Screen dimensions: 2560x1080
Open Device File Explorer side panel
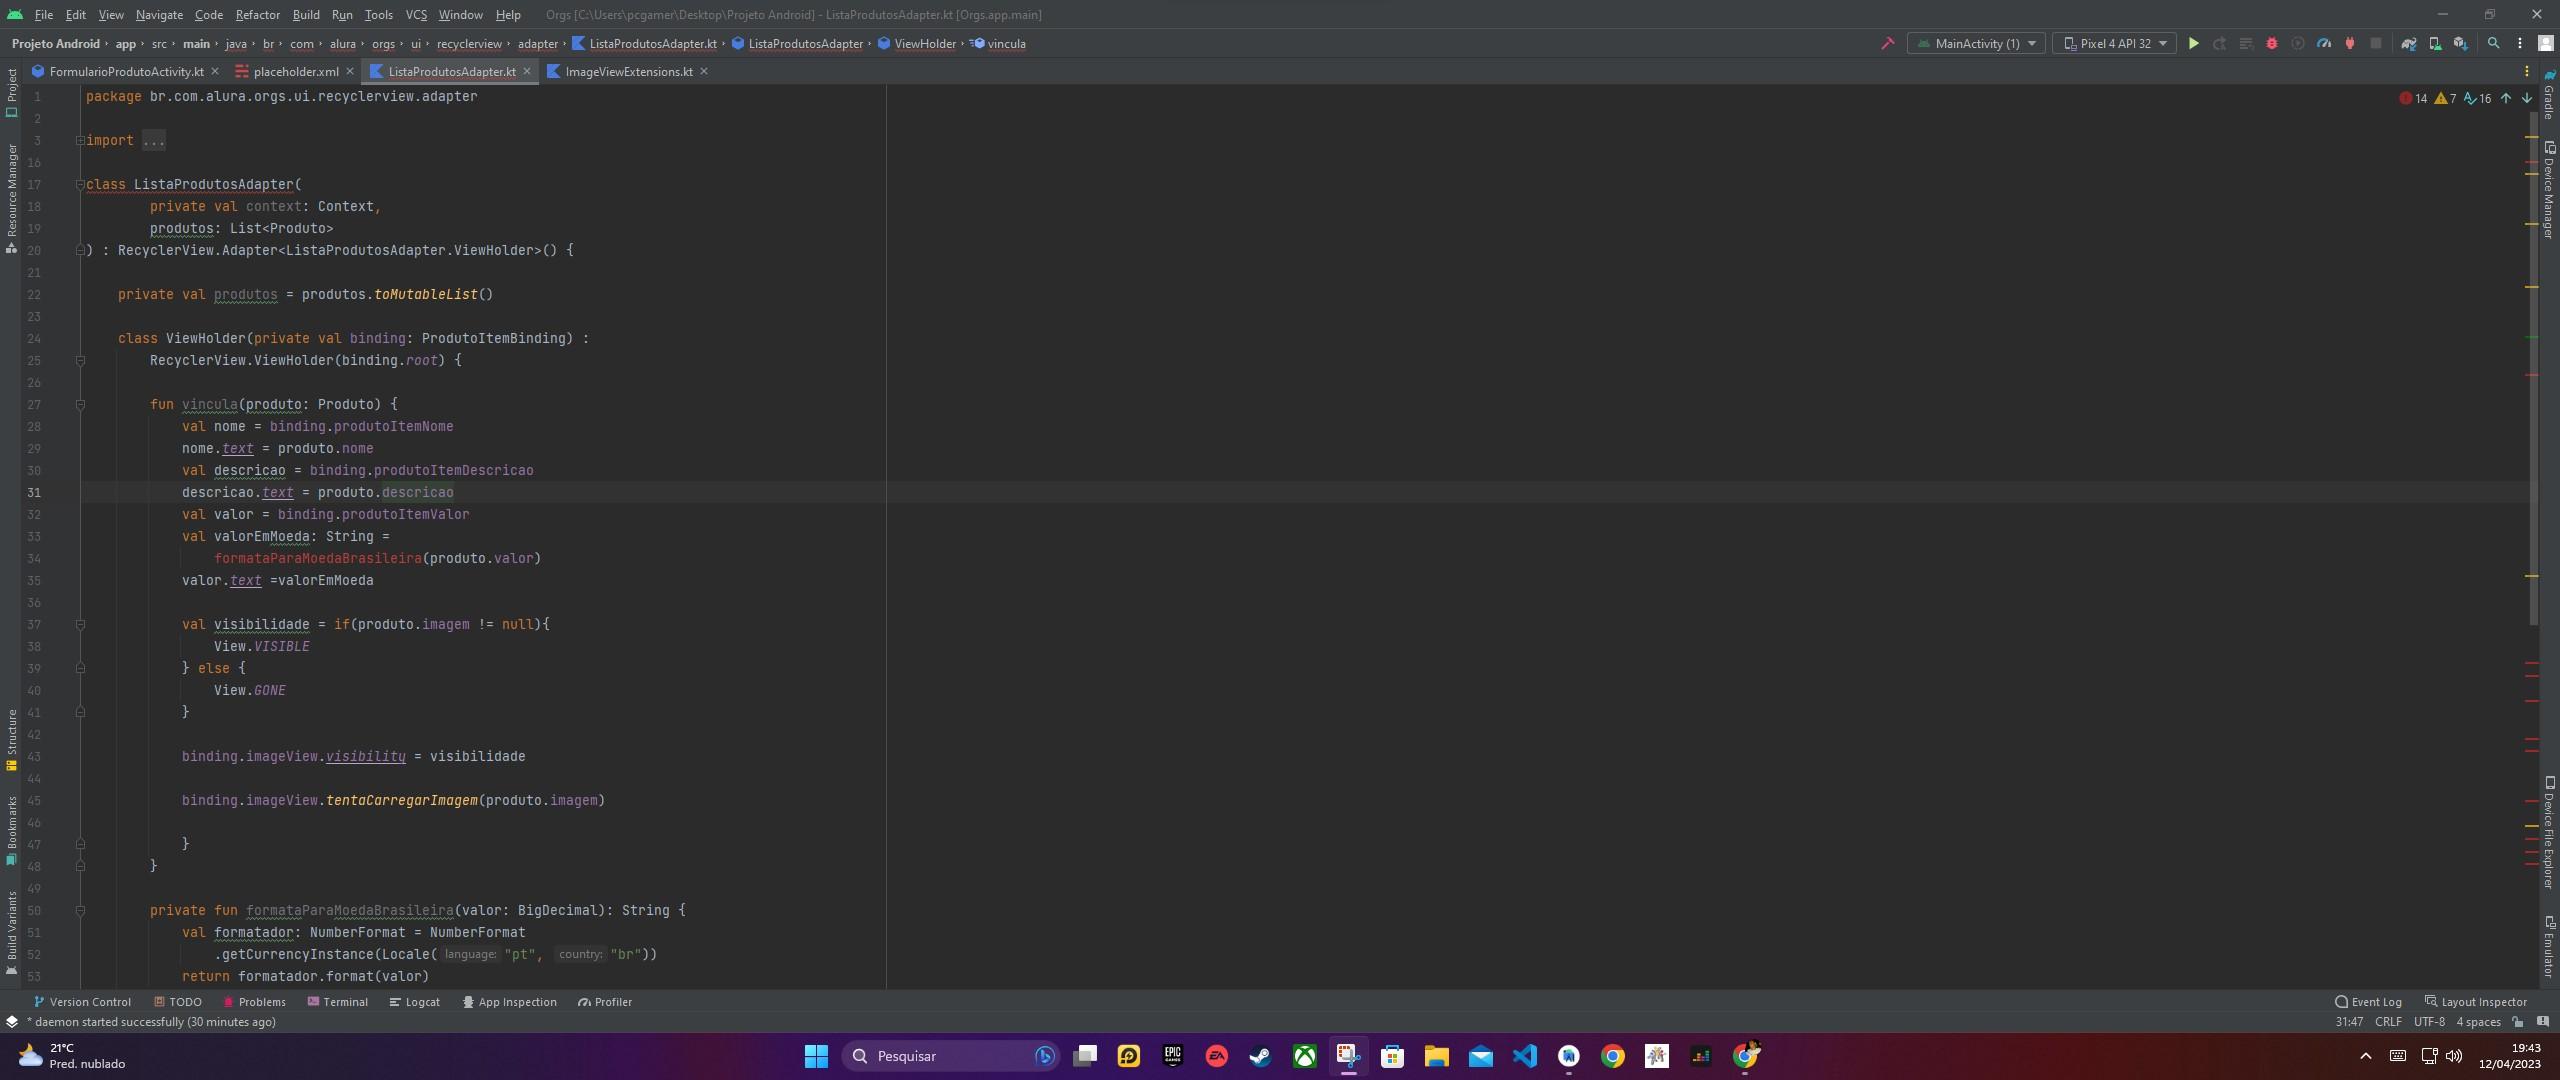[2549, 832]
